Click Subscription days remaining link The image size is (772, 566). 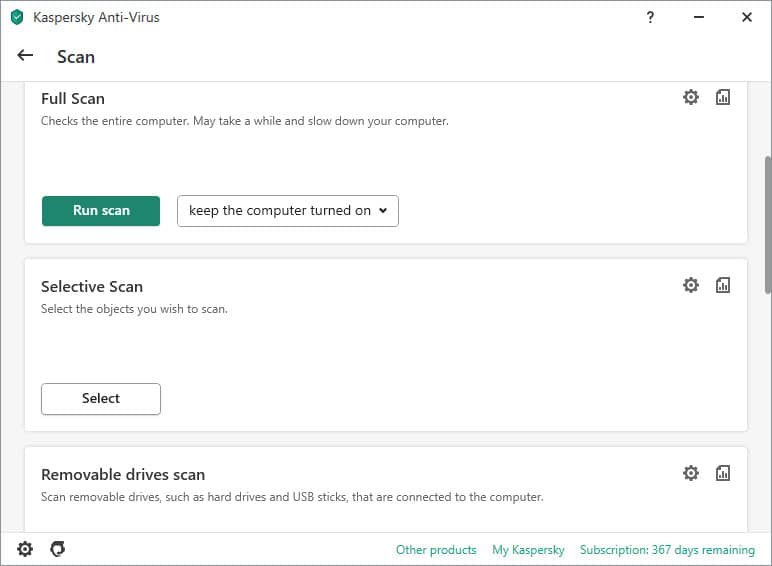point(667,550)
